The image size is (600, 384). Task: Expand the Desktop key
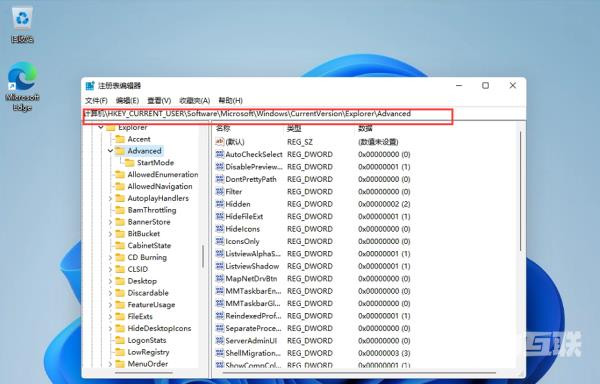(x=110, y=281)
